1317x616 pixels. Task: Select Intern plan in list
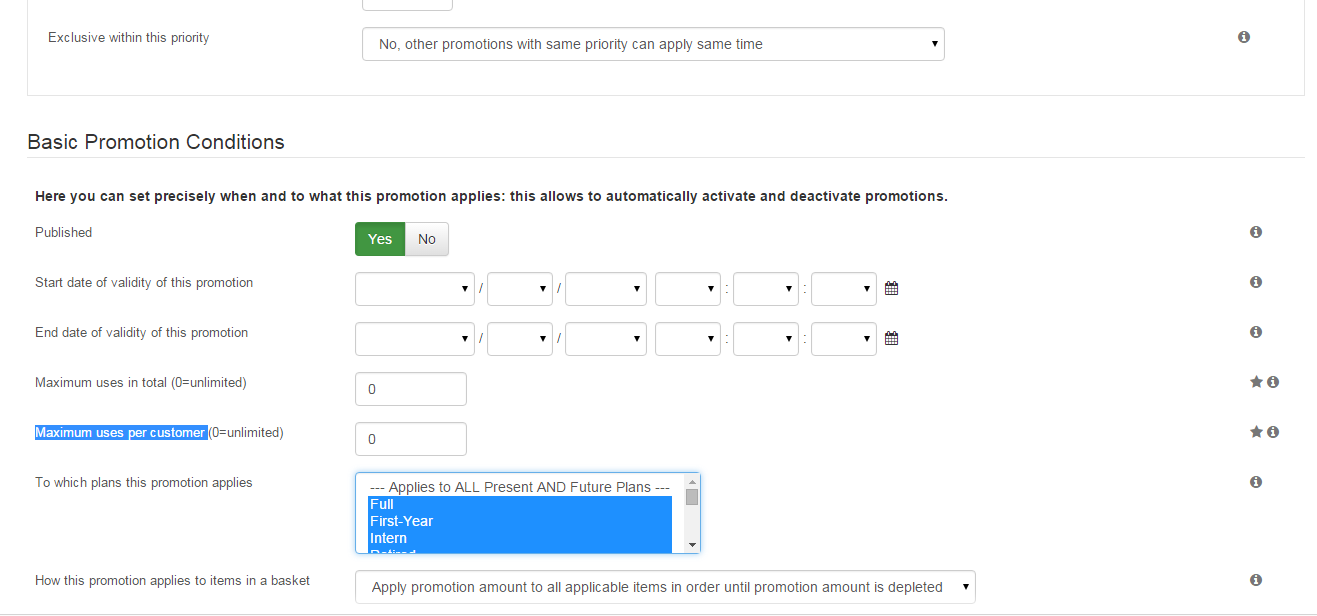coord(519,538)
